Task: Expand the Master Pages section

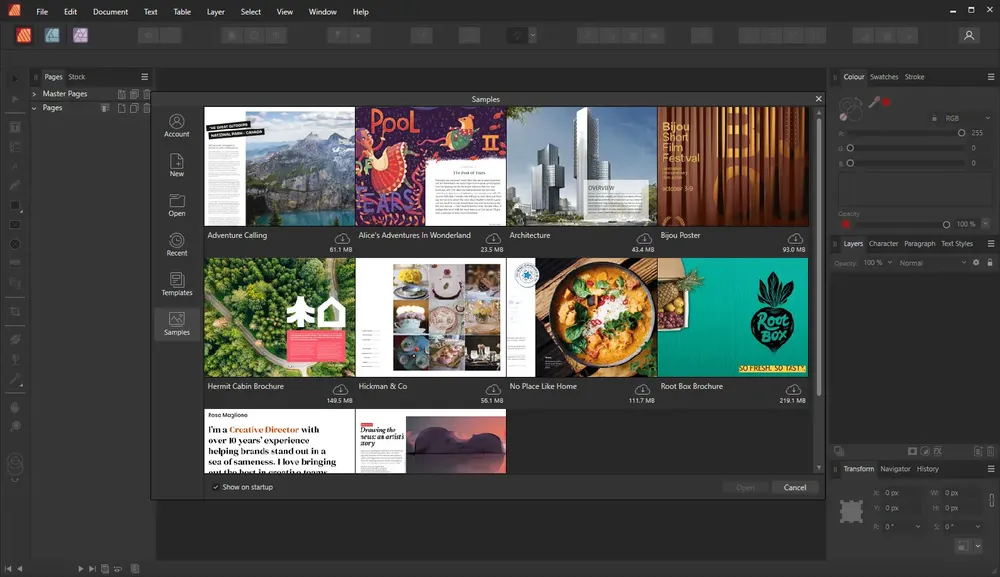Action: pyautogui.click(x=34, y=94)
